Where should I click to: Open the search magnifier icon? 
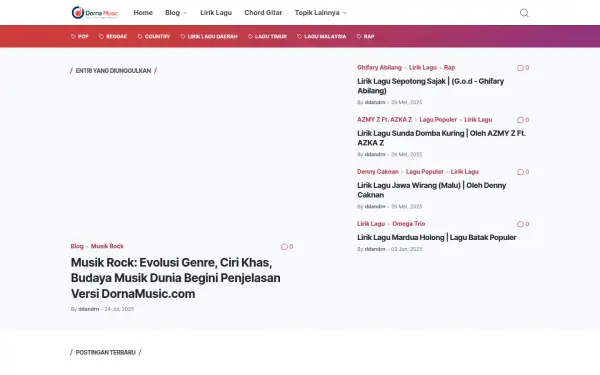click(524, 13)
